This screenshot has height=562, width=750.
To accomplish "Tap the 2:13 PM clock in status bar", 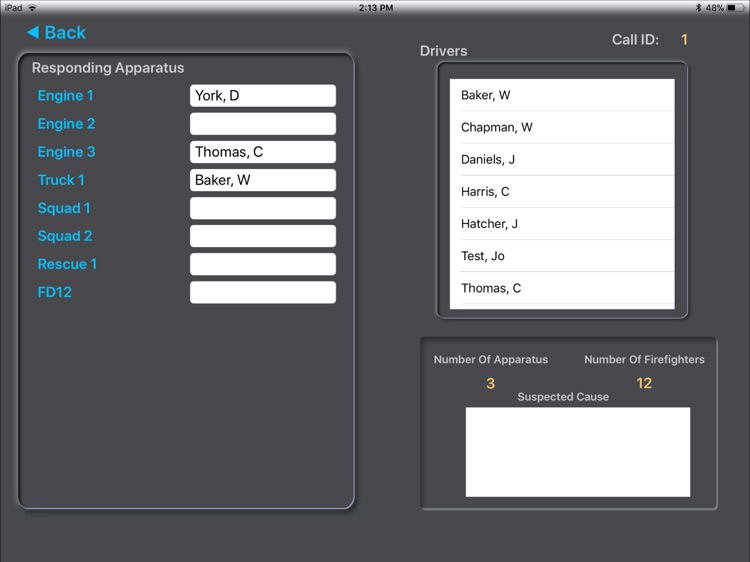I will point(376,8).
